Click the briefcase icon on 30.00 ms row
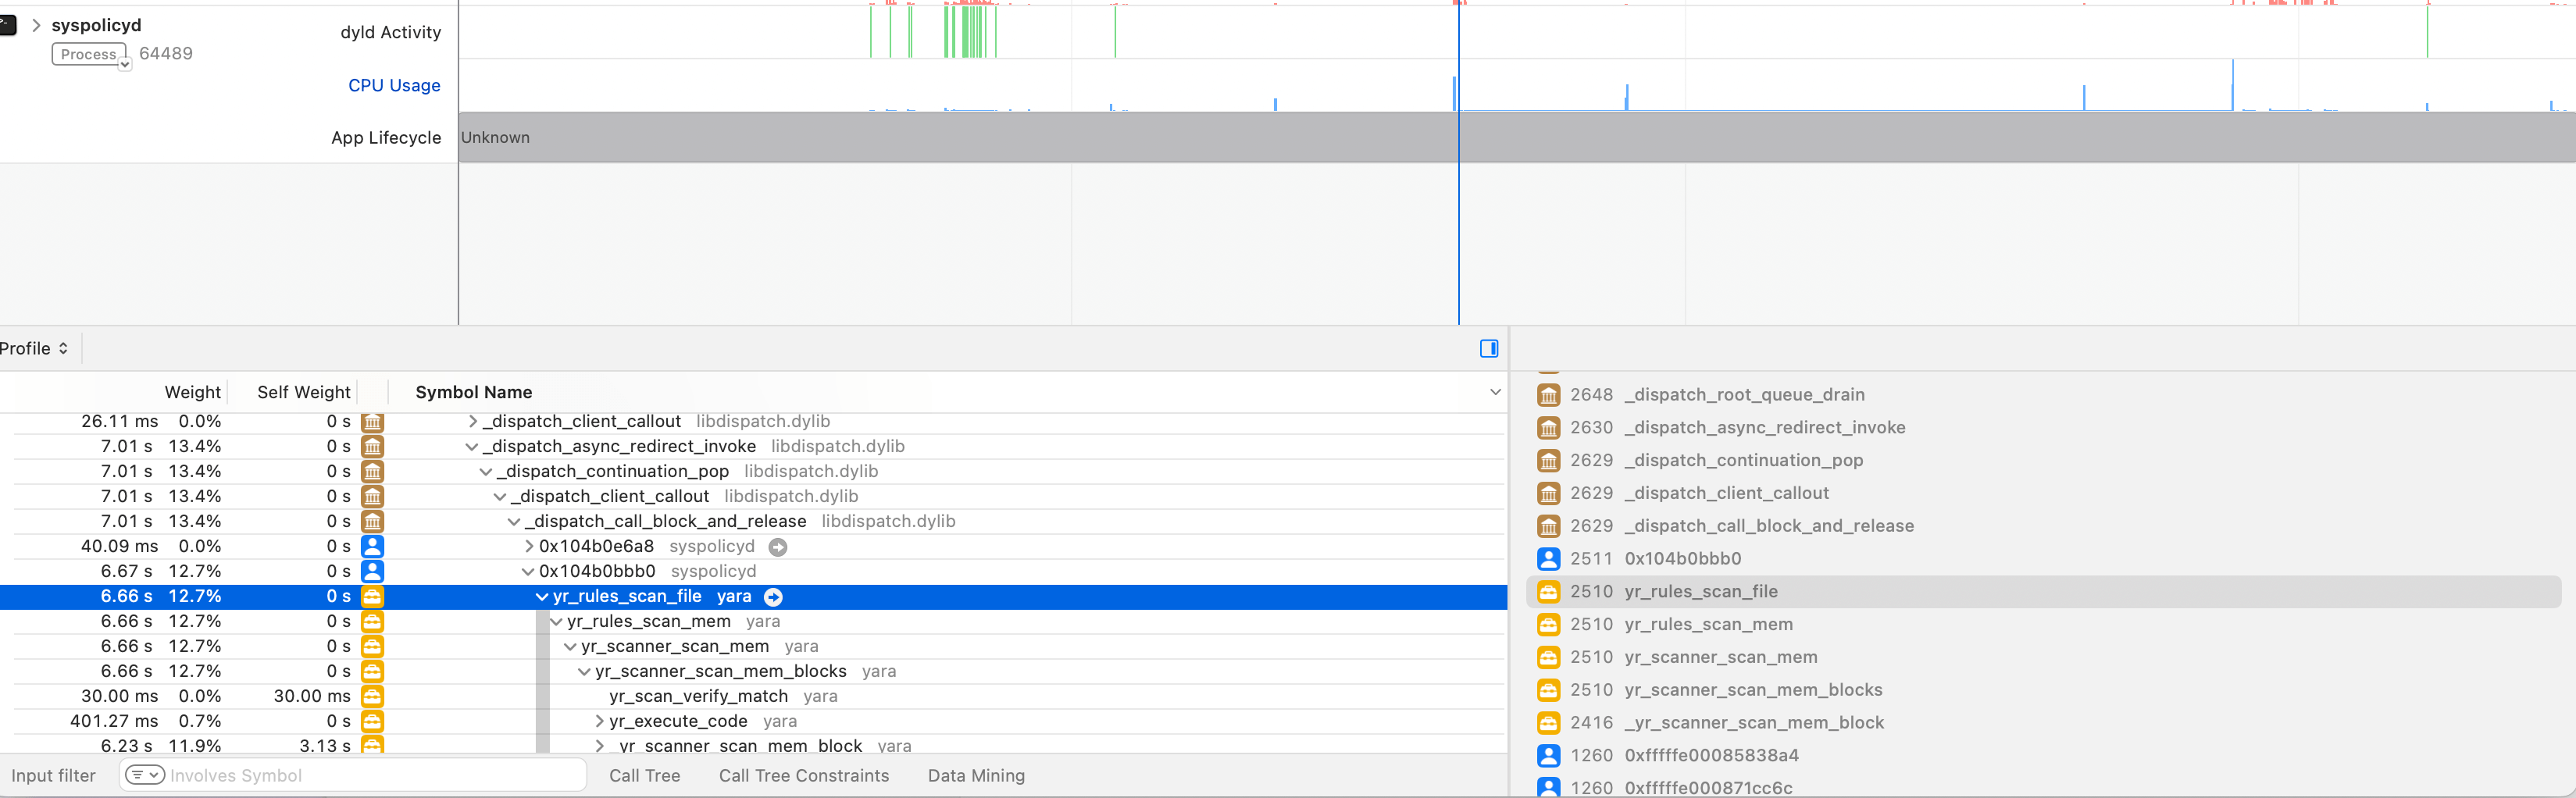Screen dimensions: 2576x798 pyautogui.click(x=372, y=696)
